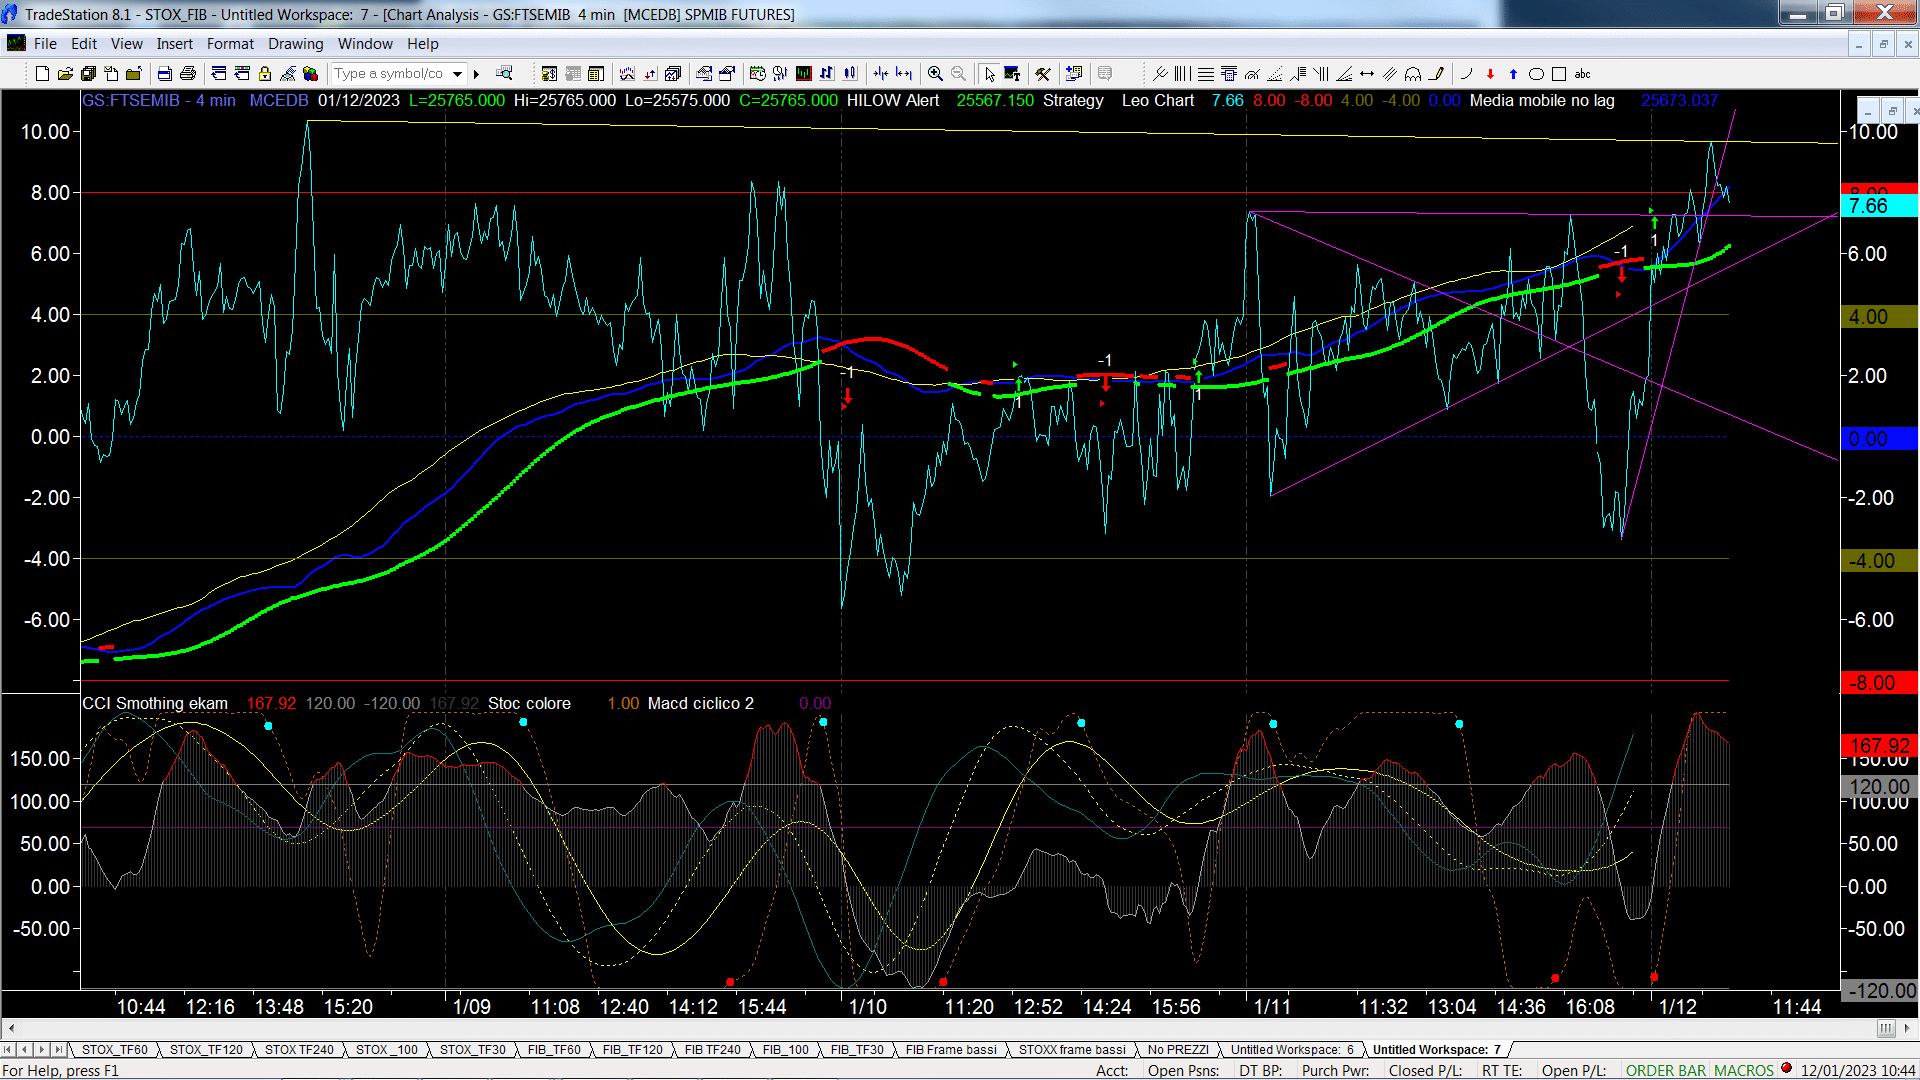
Task: Select the pointer arrow tool
Action: click(x=989, y=74)
